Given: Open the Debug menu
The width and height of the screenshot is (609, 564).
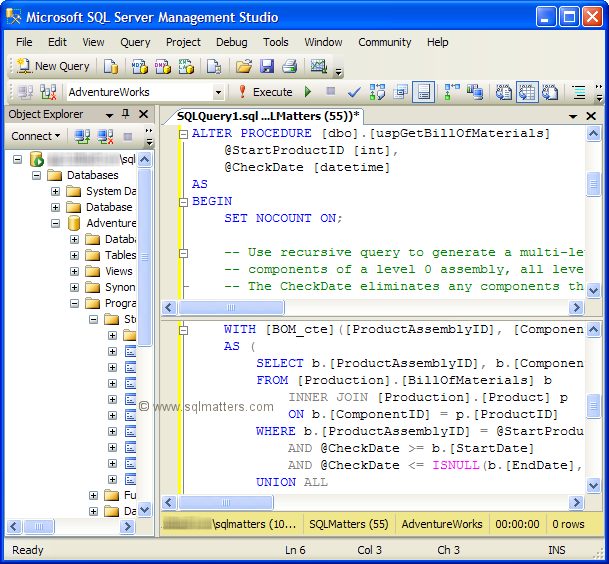Looking at the screenshot, I should click(x=231, y=42).
